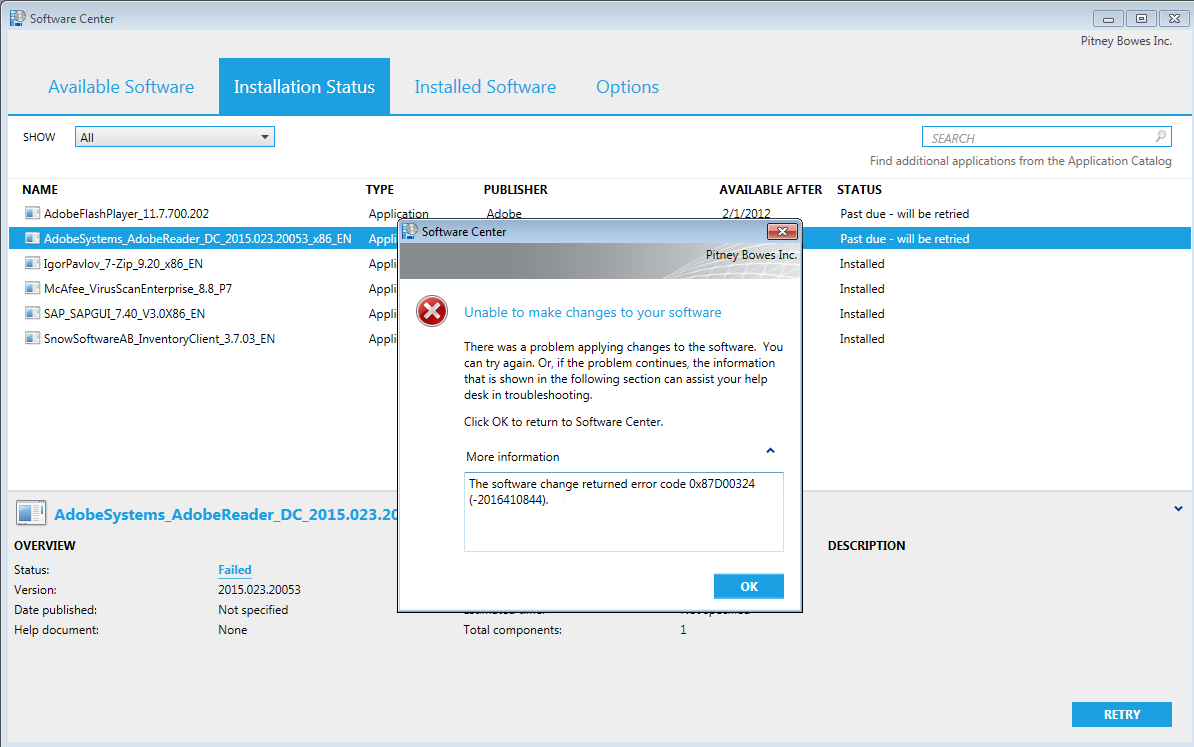Screen dimensions: 1194x747
Task: Sort by the AVAILABLE AFTER column header
Action: pos(771,190)
